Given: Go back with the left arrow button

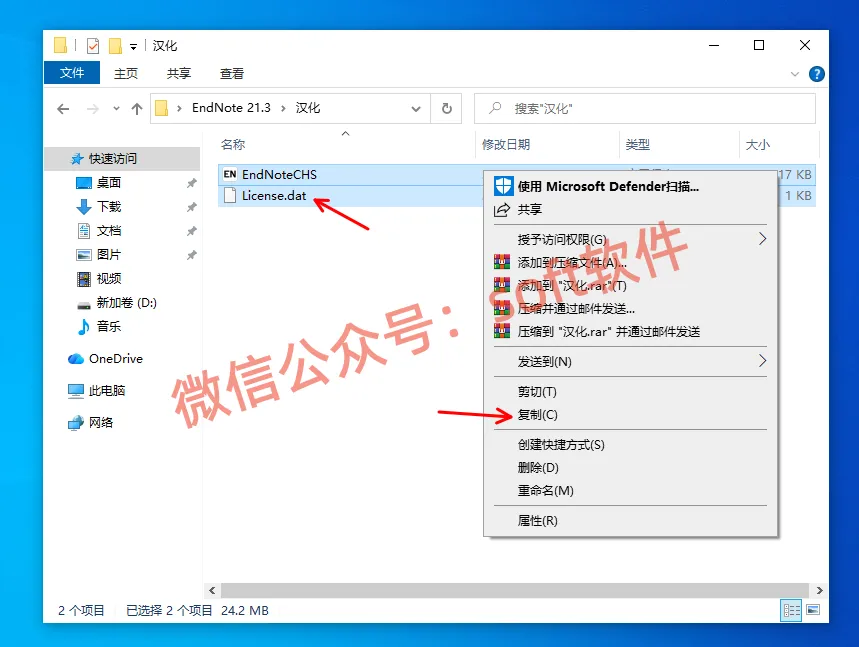Looking at the screenshot, I should 63,109.
